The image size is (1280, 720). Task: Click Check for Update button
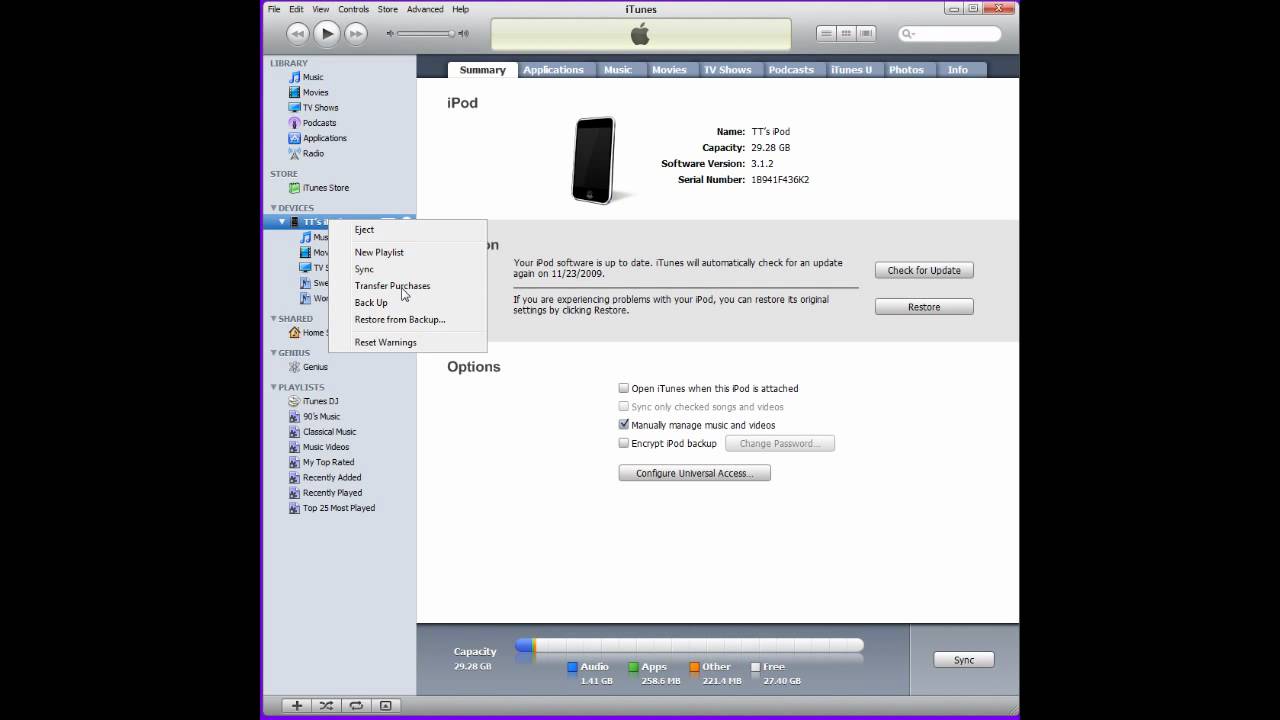(x=924, y=270)
